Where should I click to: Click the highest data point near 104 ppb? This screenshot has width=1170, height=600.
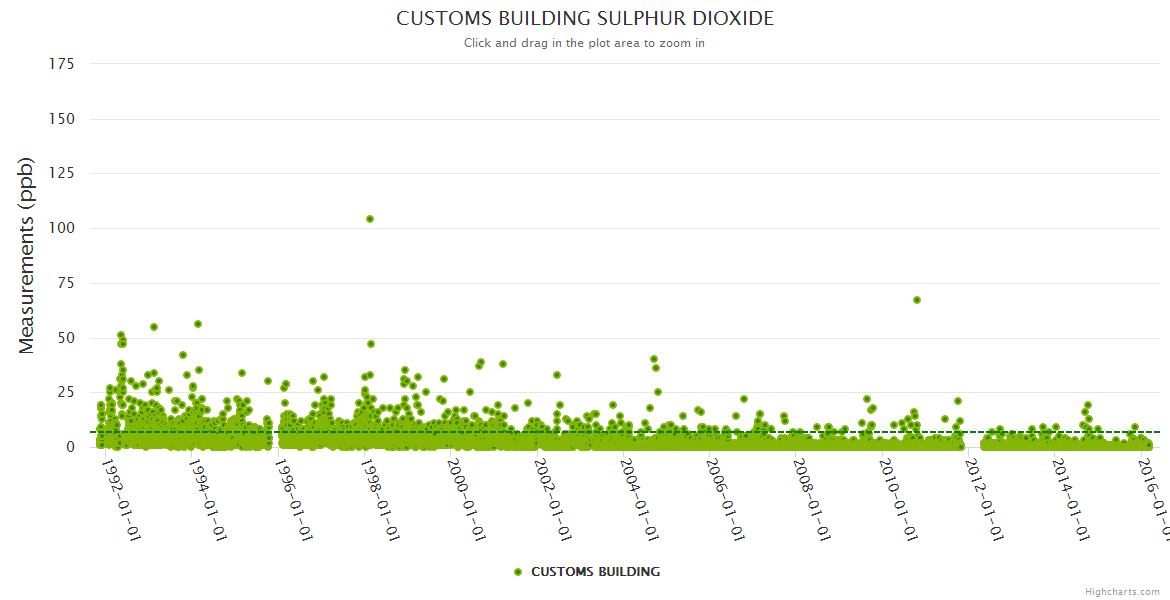(x=370, y=219)
